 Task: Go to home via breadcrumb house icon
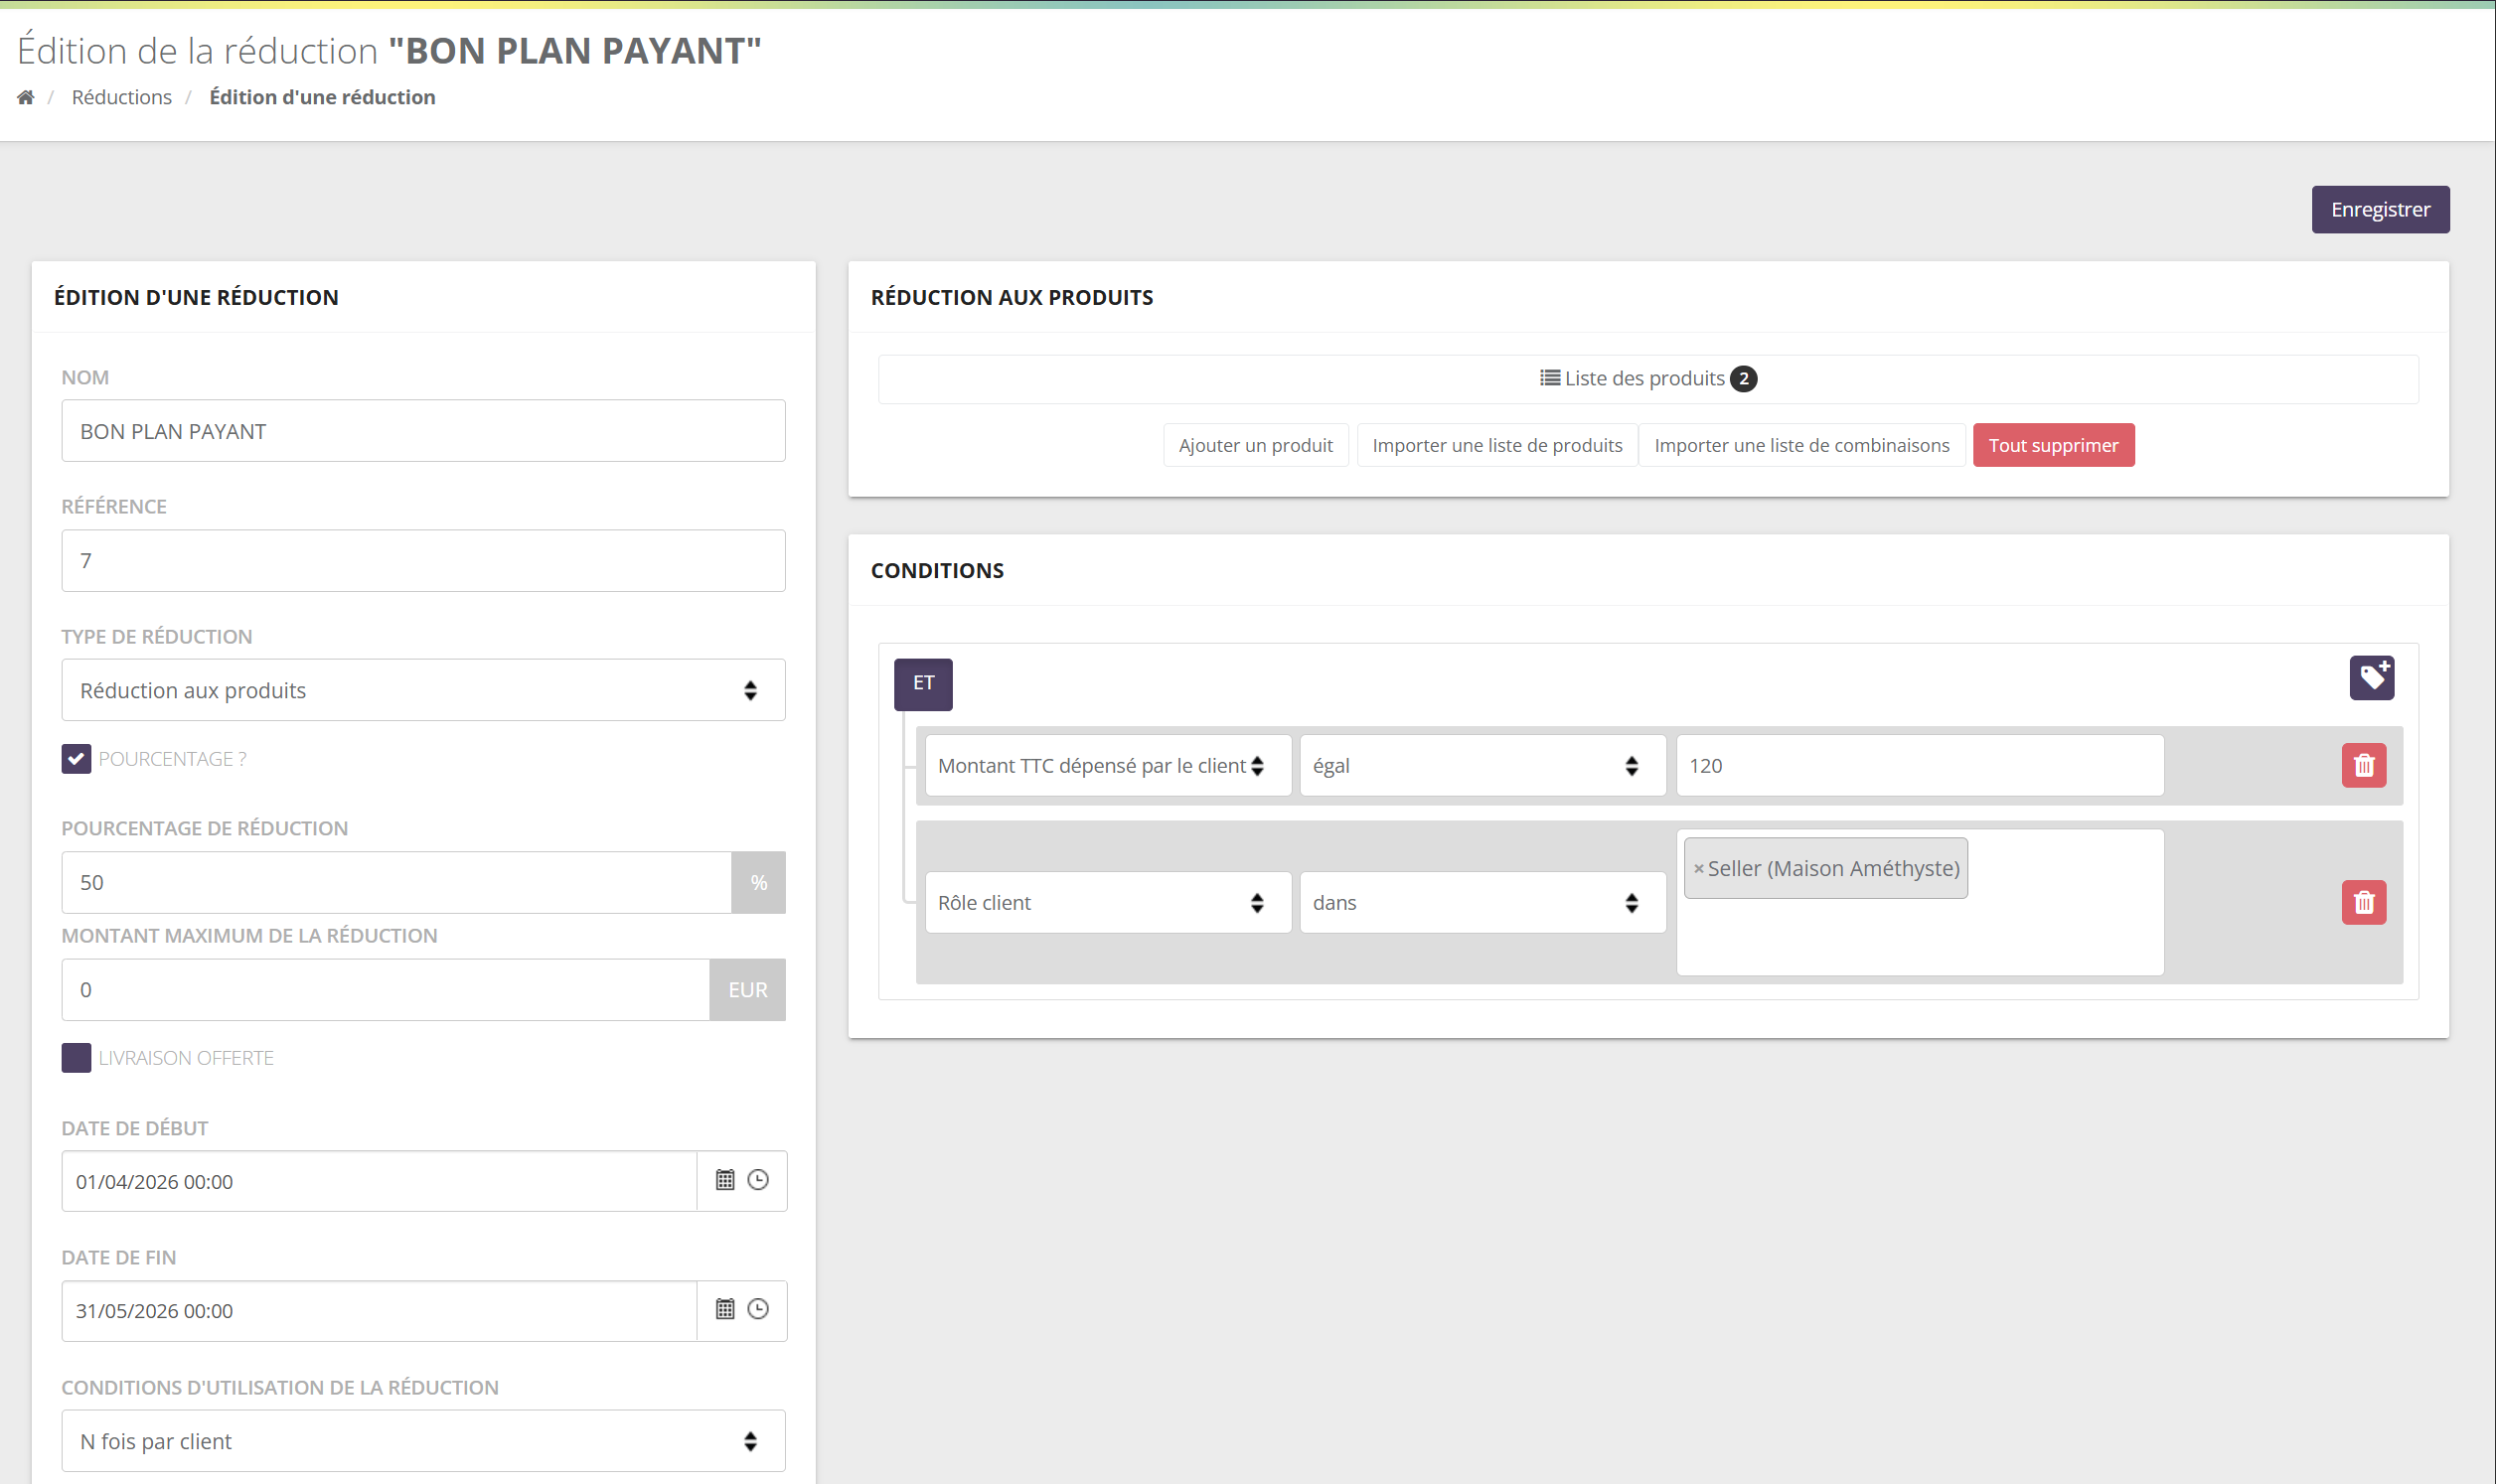26,97
